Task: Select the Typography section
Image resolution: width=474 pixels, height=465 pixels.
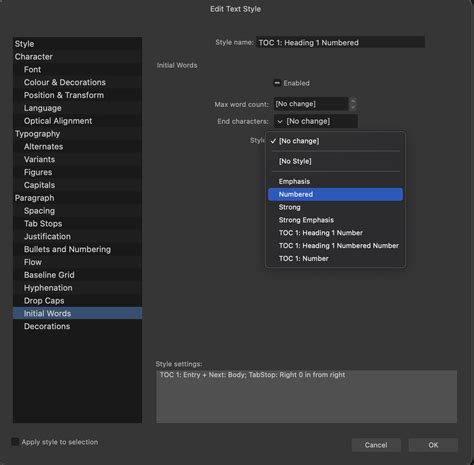Action: [x=77, y=134]
